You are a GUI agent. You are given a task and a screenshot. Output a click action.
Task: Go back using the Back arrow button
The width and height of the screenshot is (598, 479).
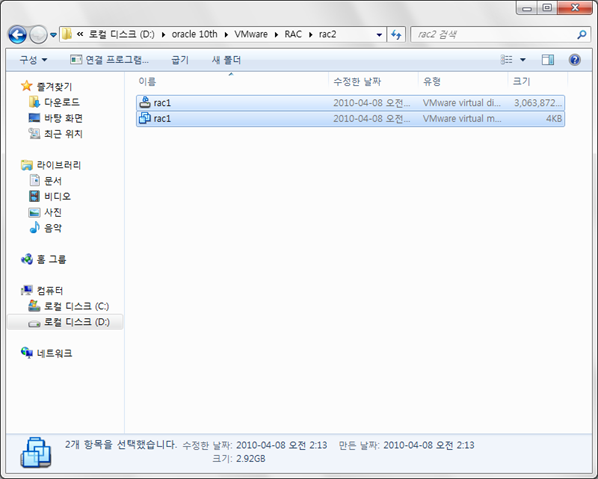click(x=17, y=35)
